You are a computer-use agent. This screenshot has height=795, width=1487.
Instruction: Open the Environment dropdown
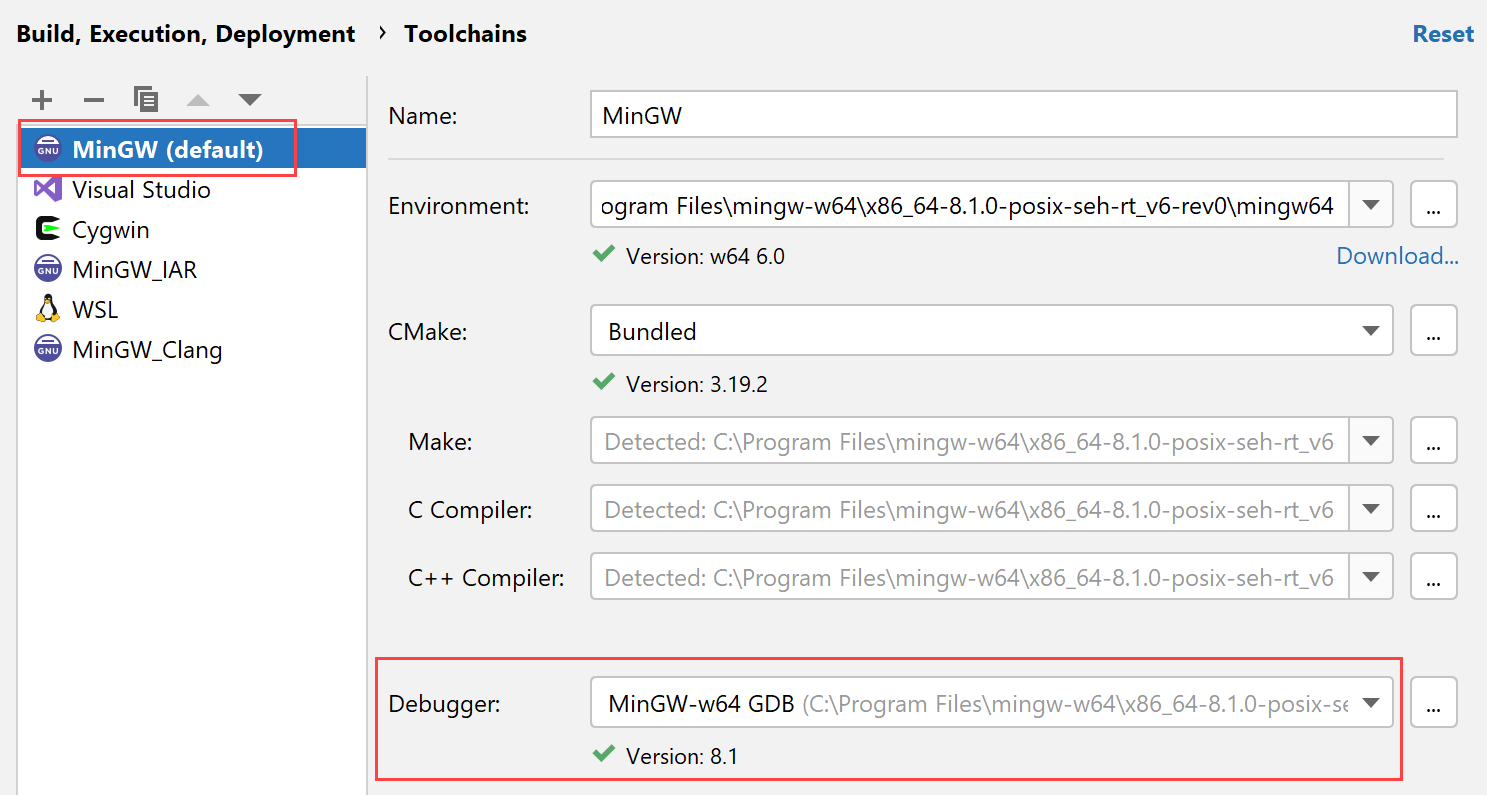tap(1371, 204)
